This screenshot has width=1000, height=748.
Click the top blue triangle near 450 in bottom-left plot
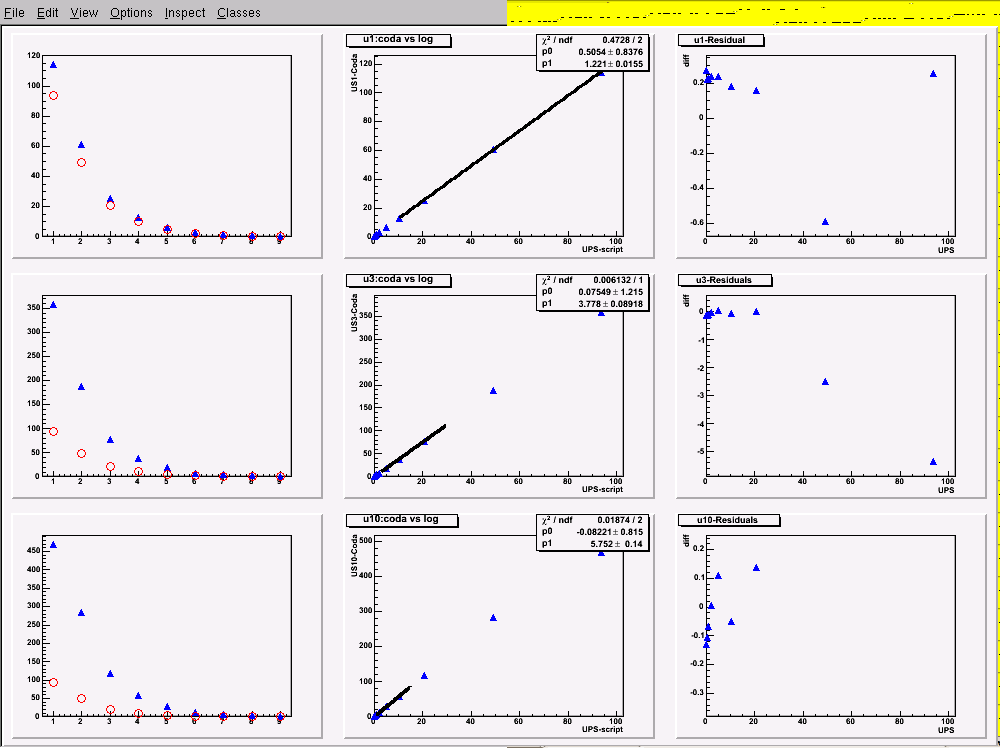point(54,545)
